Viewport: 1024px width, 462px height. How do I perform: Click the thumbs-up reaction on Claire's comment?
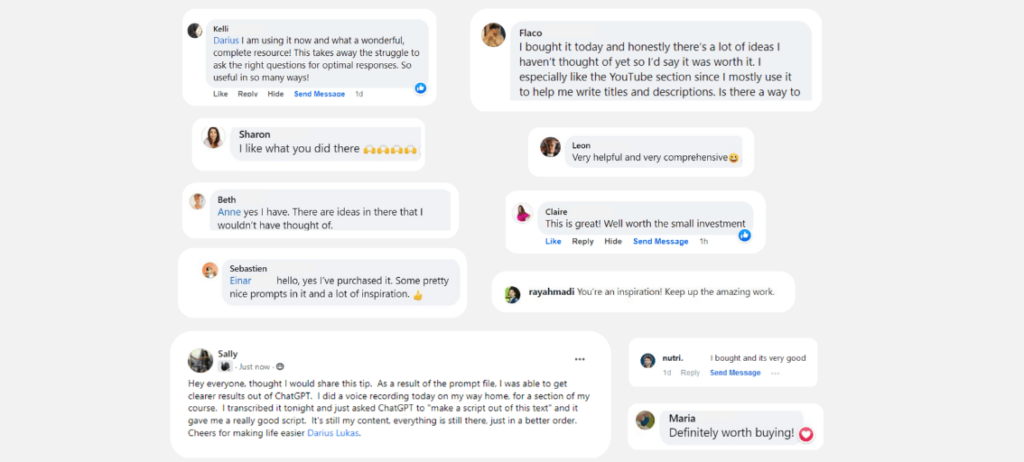[744, 235]
